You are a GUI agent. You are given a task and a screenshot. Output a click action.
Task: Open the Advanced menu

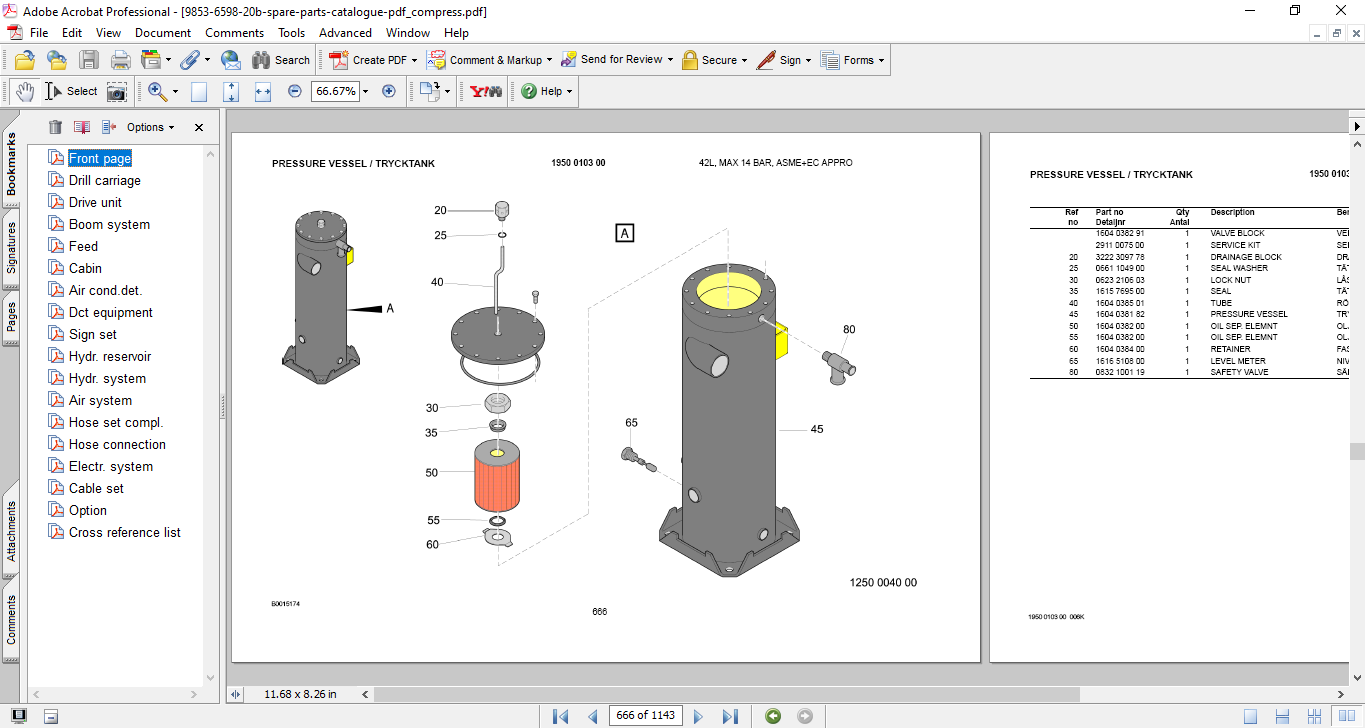point(345,32)
